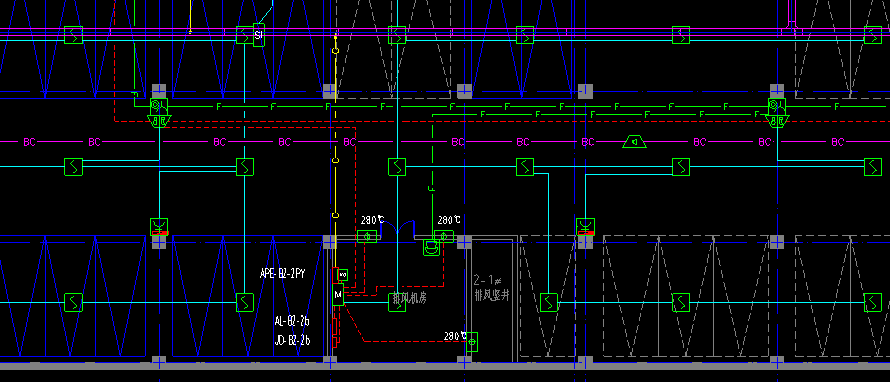The image size is (890, 382).
Task: Select the smoke detector right of 排风竖井
Action: click(548, 303)
